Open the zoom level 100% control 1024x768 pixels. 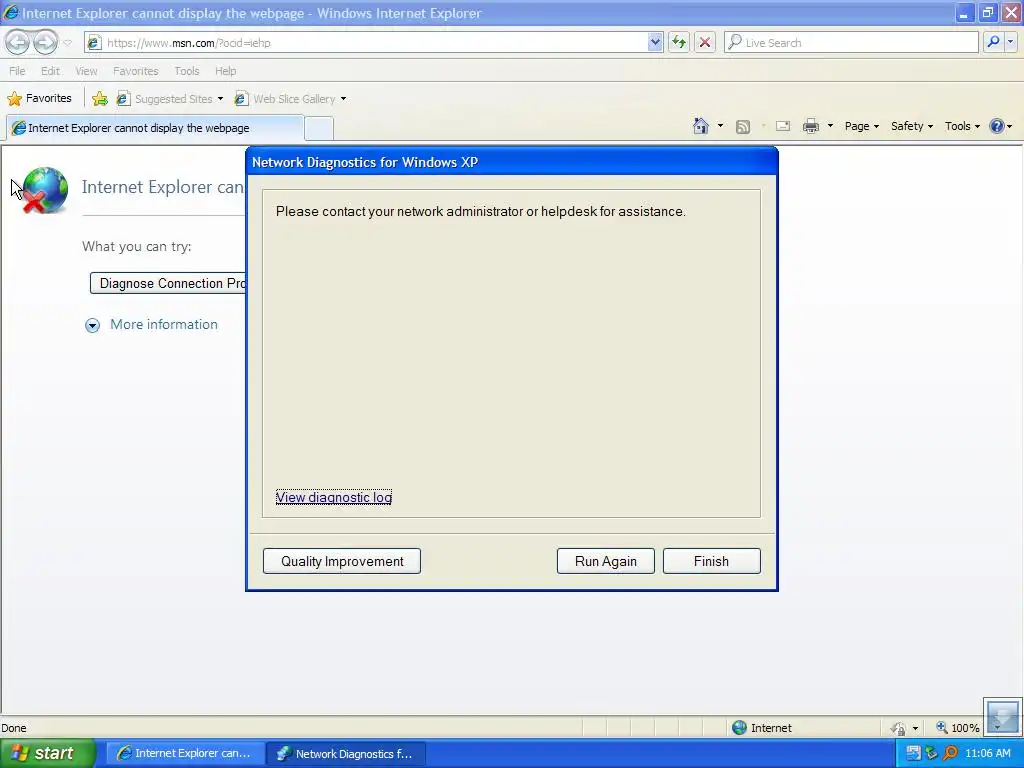pos(957,728)
